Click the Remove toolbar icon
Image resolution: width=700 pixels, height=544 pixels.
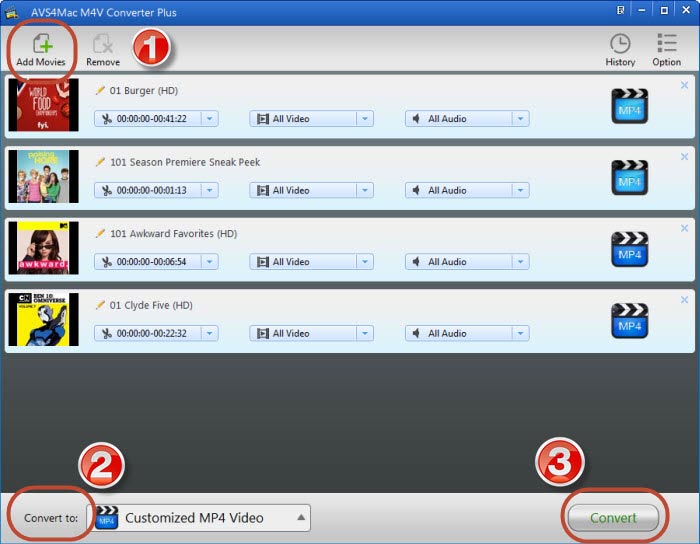[x=103, y=50]
